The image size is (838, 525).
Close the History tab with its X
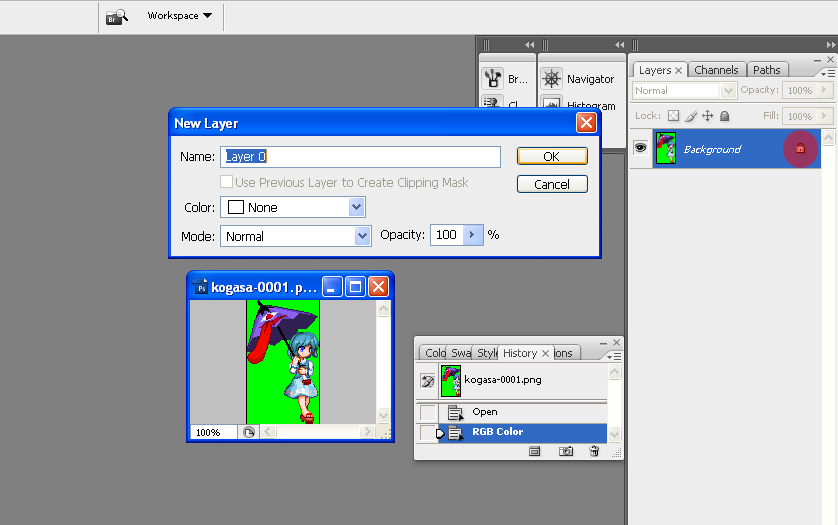[545, 353]
